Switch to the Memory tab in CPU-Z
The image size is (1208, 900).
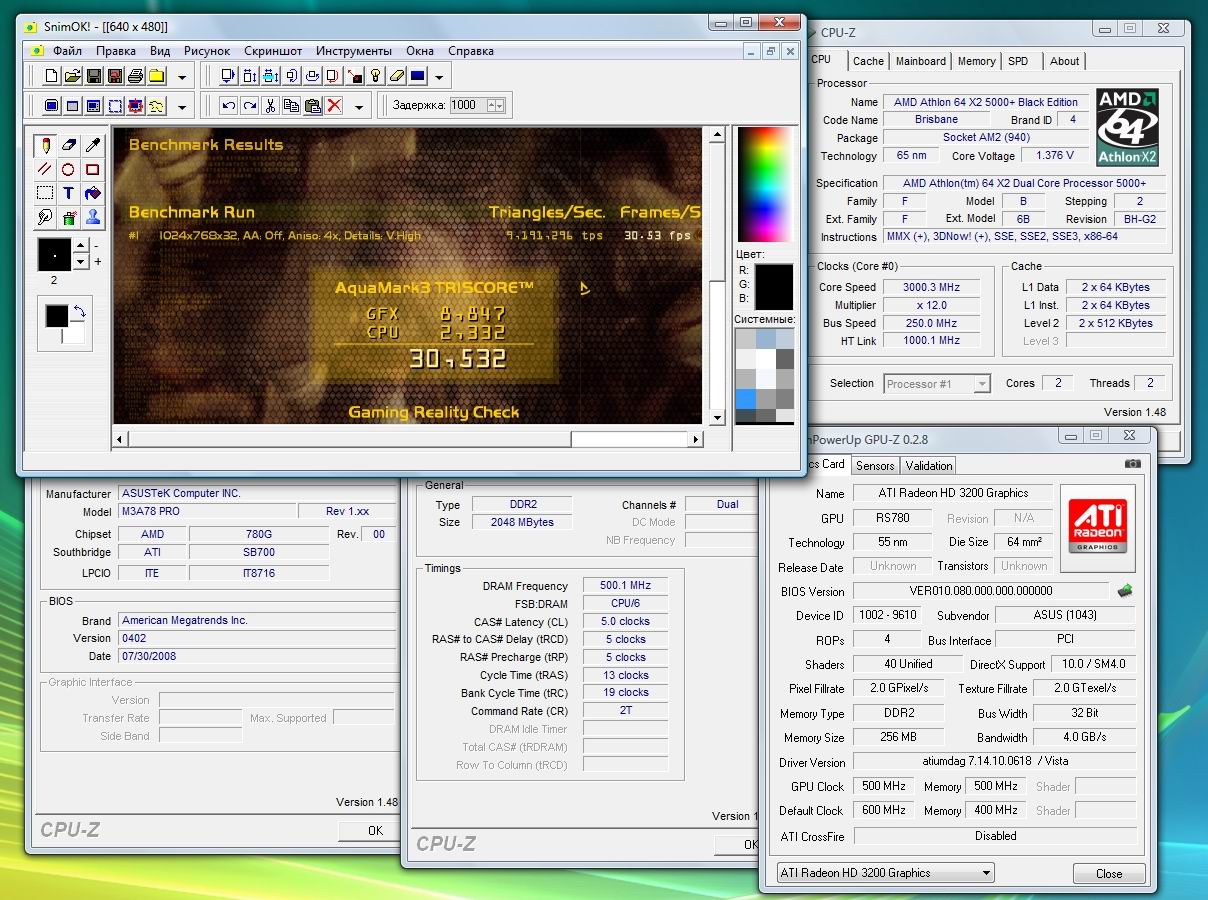point(976,61)
